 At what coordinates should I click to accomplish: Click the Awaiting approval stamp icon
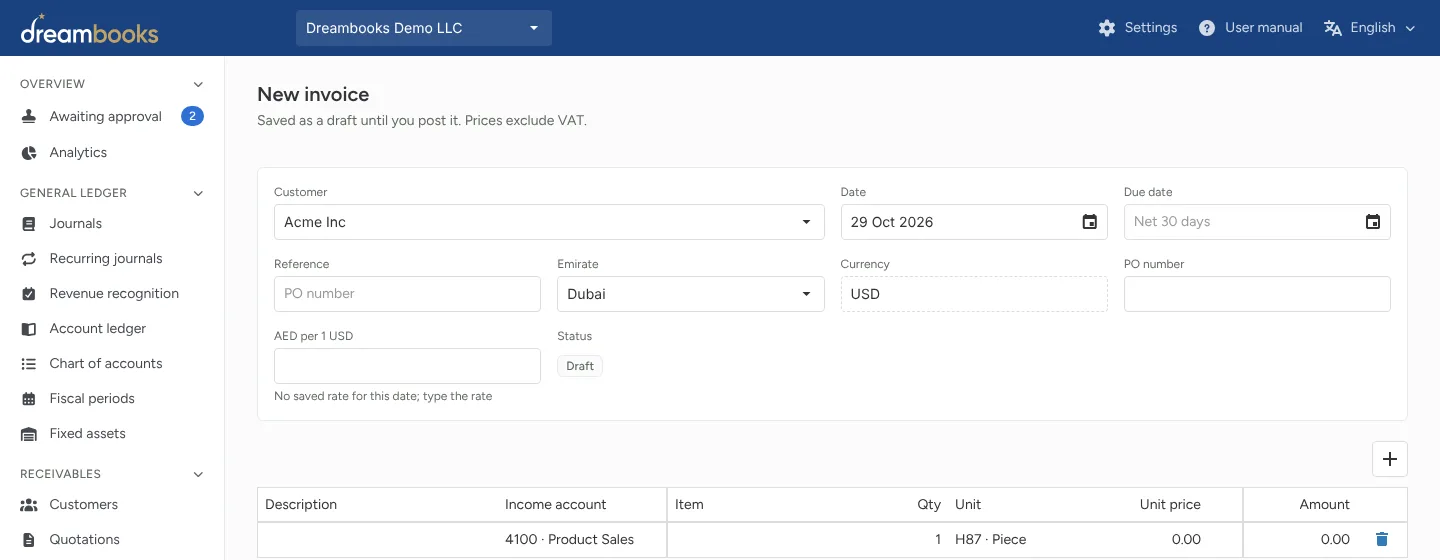tap(29, 117)
